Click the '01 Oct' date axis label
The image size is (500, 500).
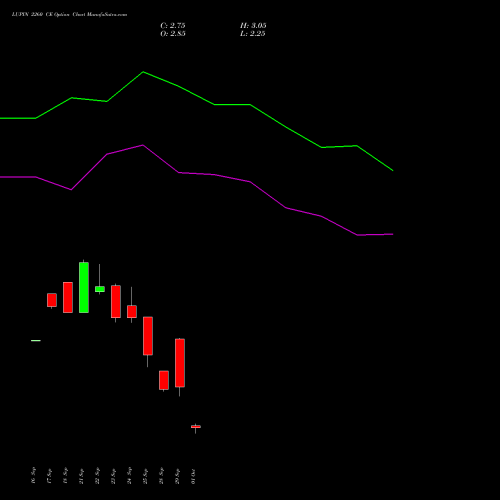click(193, 476)
